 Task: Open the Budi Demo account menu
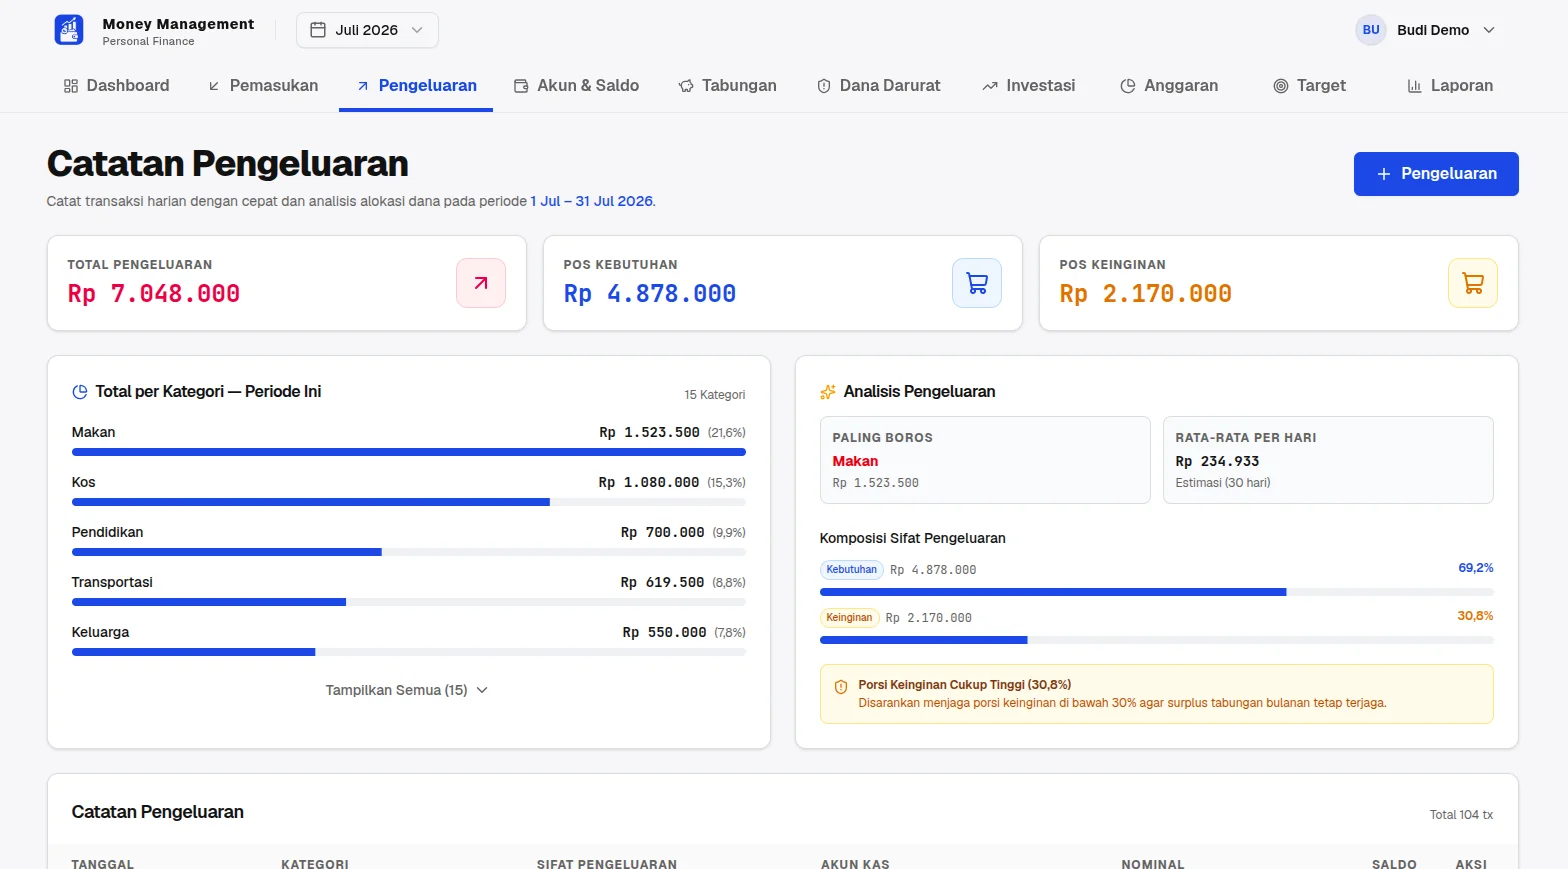click(x=1426, y=30)
